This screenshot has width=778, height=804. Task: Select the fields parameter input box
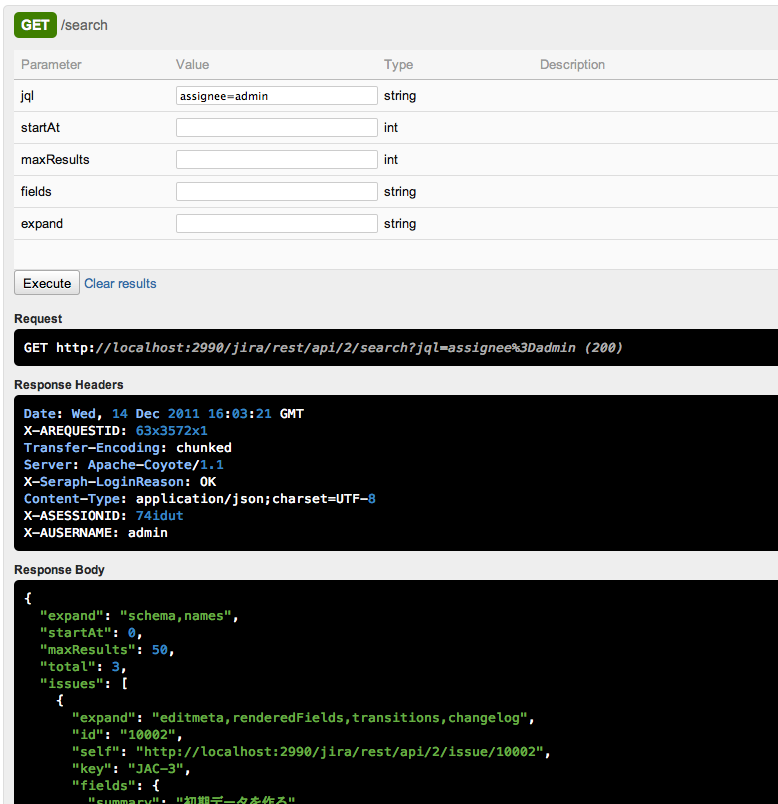click(x=276, y=192)
